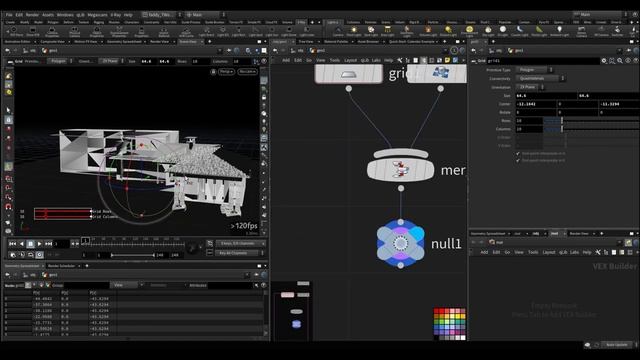The height and width of the screenshot is (360, 640).
Task: Switch to Render Scheduler tab
Action: [62, 266]
